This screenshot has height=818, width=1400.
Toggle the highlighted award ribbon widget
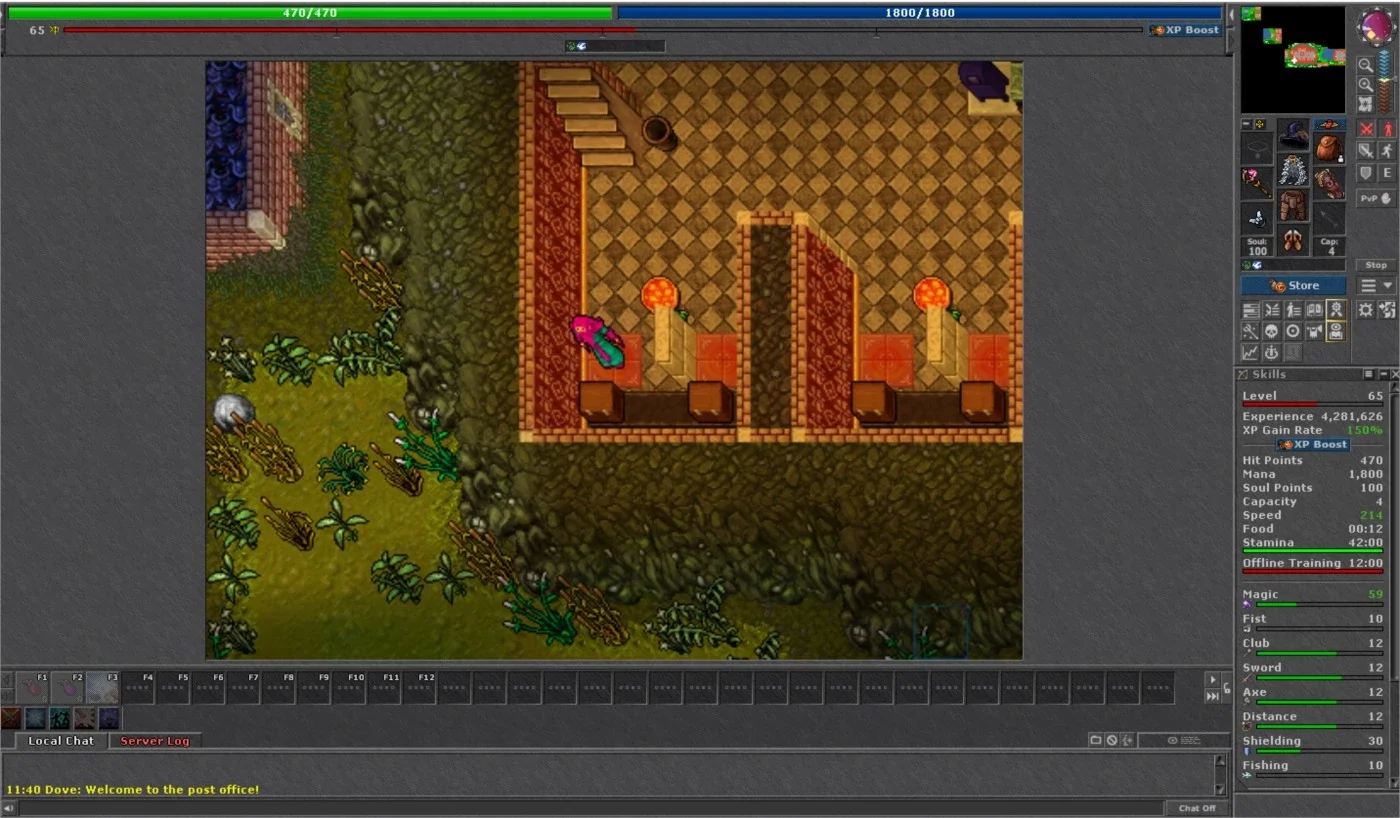[1335, 310]
